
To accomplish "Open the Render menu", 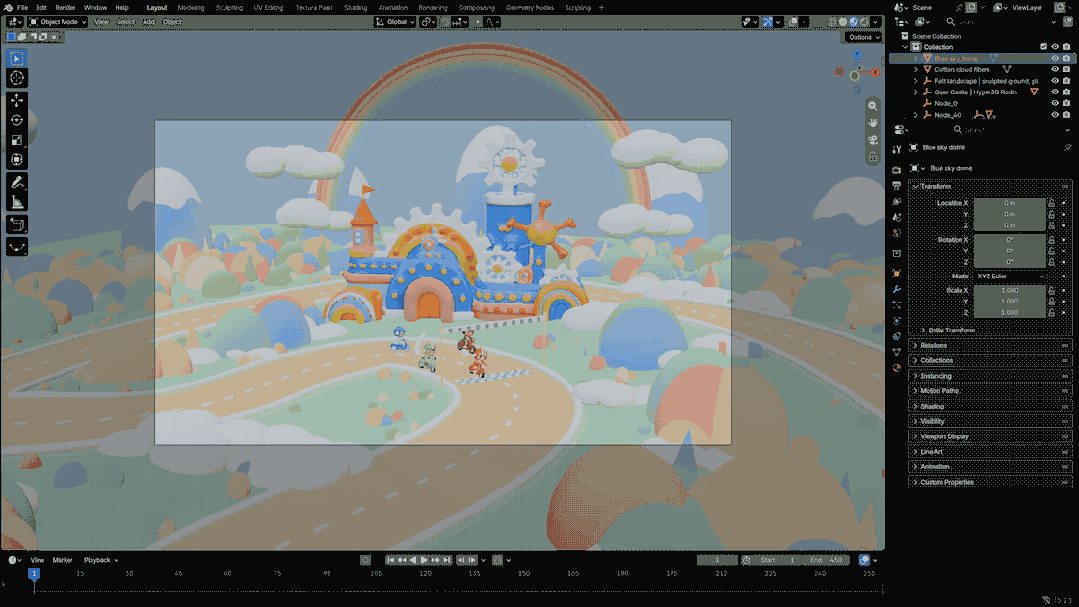I will pos(65,8).
